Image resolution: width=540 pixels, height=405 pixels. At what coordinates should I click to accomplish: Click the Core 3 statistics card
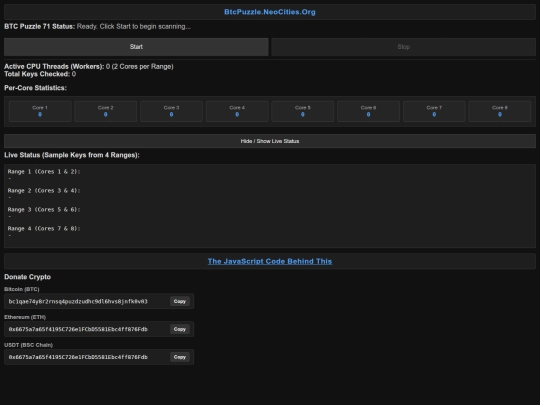coord(171,111)
